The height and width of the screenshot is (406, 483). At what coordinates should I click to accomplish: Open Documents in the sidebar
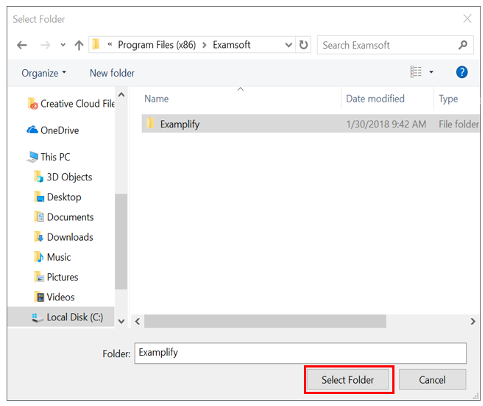[70, 217]
